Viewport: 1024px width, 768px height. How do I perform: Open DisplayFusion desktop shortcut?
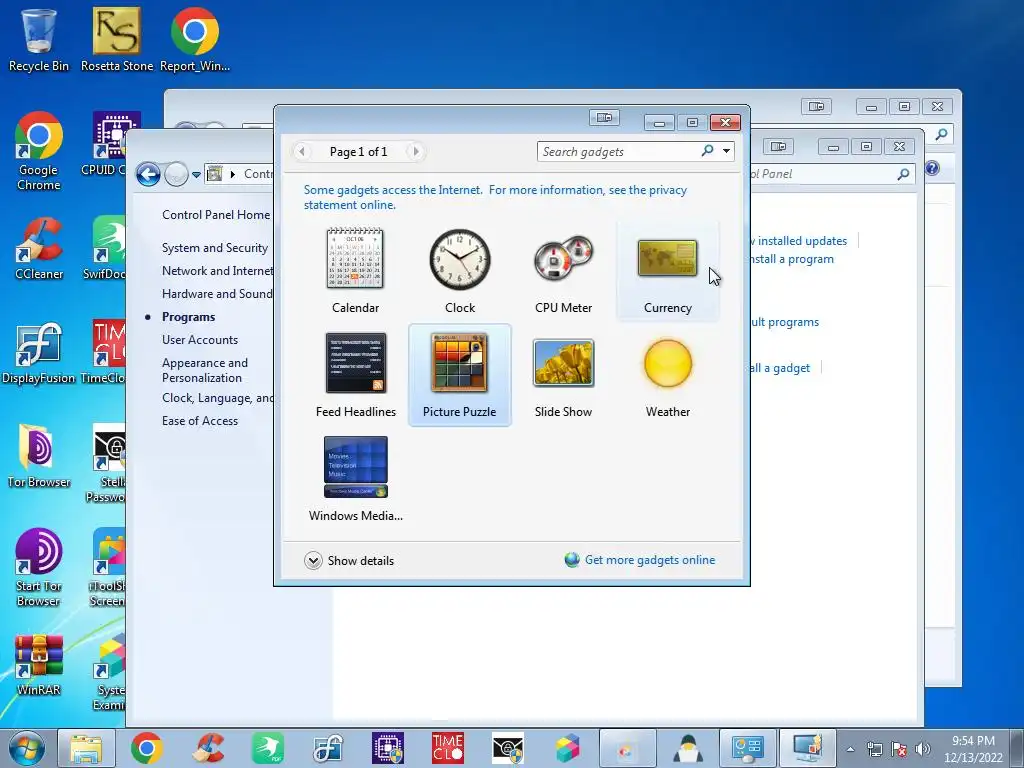tap(39, 353)
